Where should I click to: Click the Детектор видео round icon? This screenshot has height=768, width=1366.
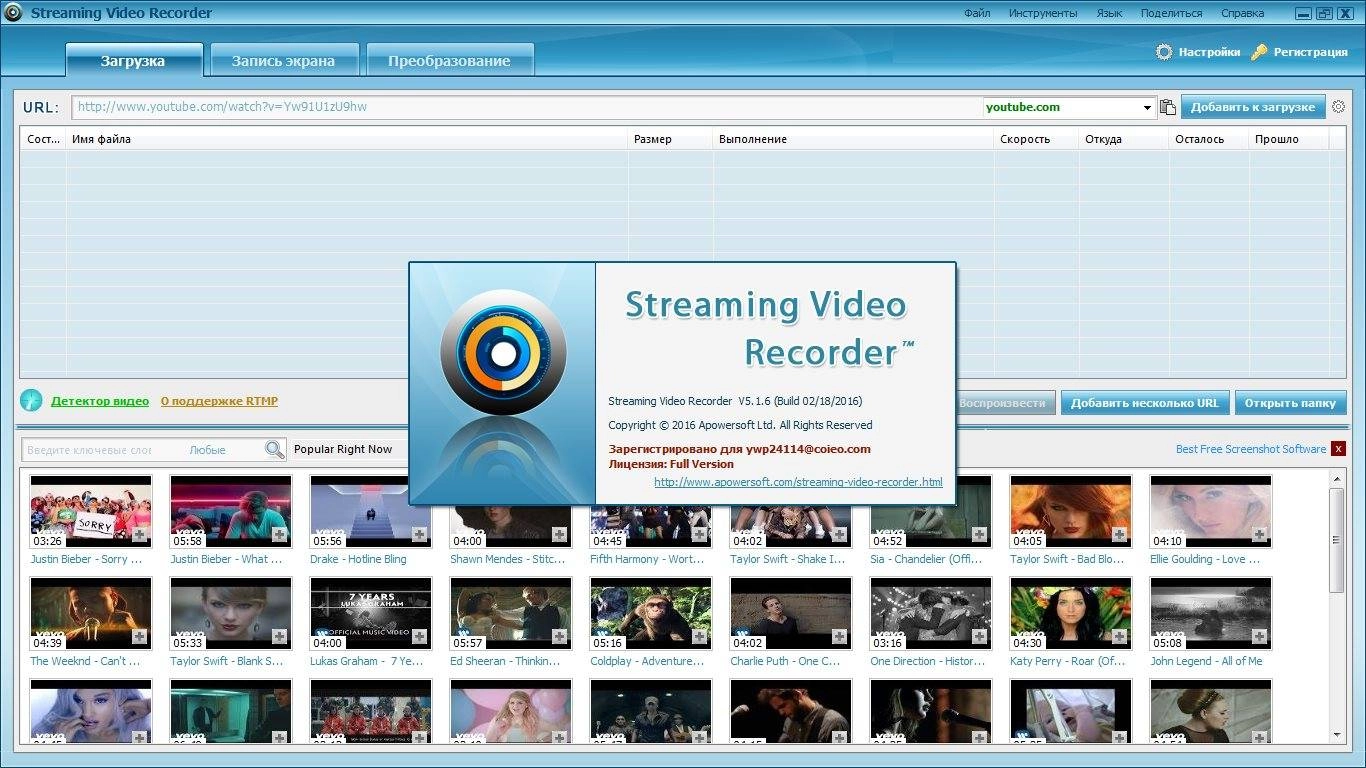[x=31, y=401]
